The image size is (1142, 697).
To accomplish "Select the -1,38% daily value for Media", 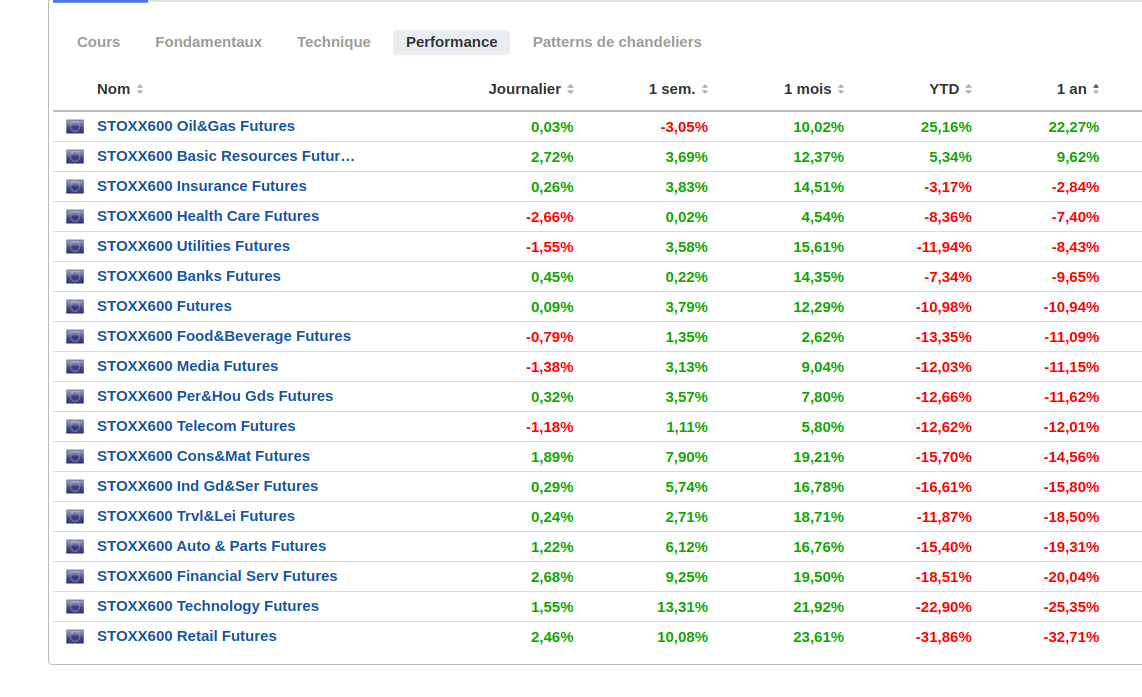I will 549,367.
